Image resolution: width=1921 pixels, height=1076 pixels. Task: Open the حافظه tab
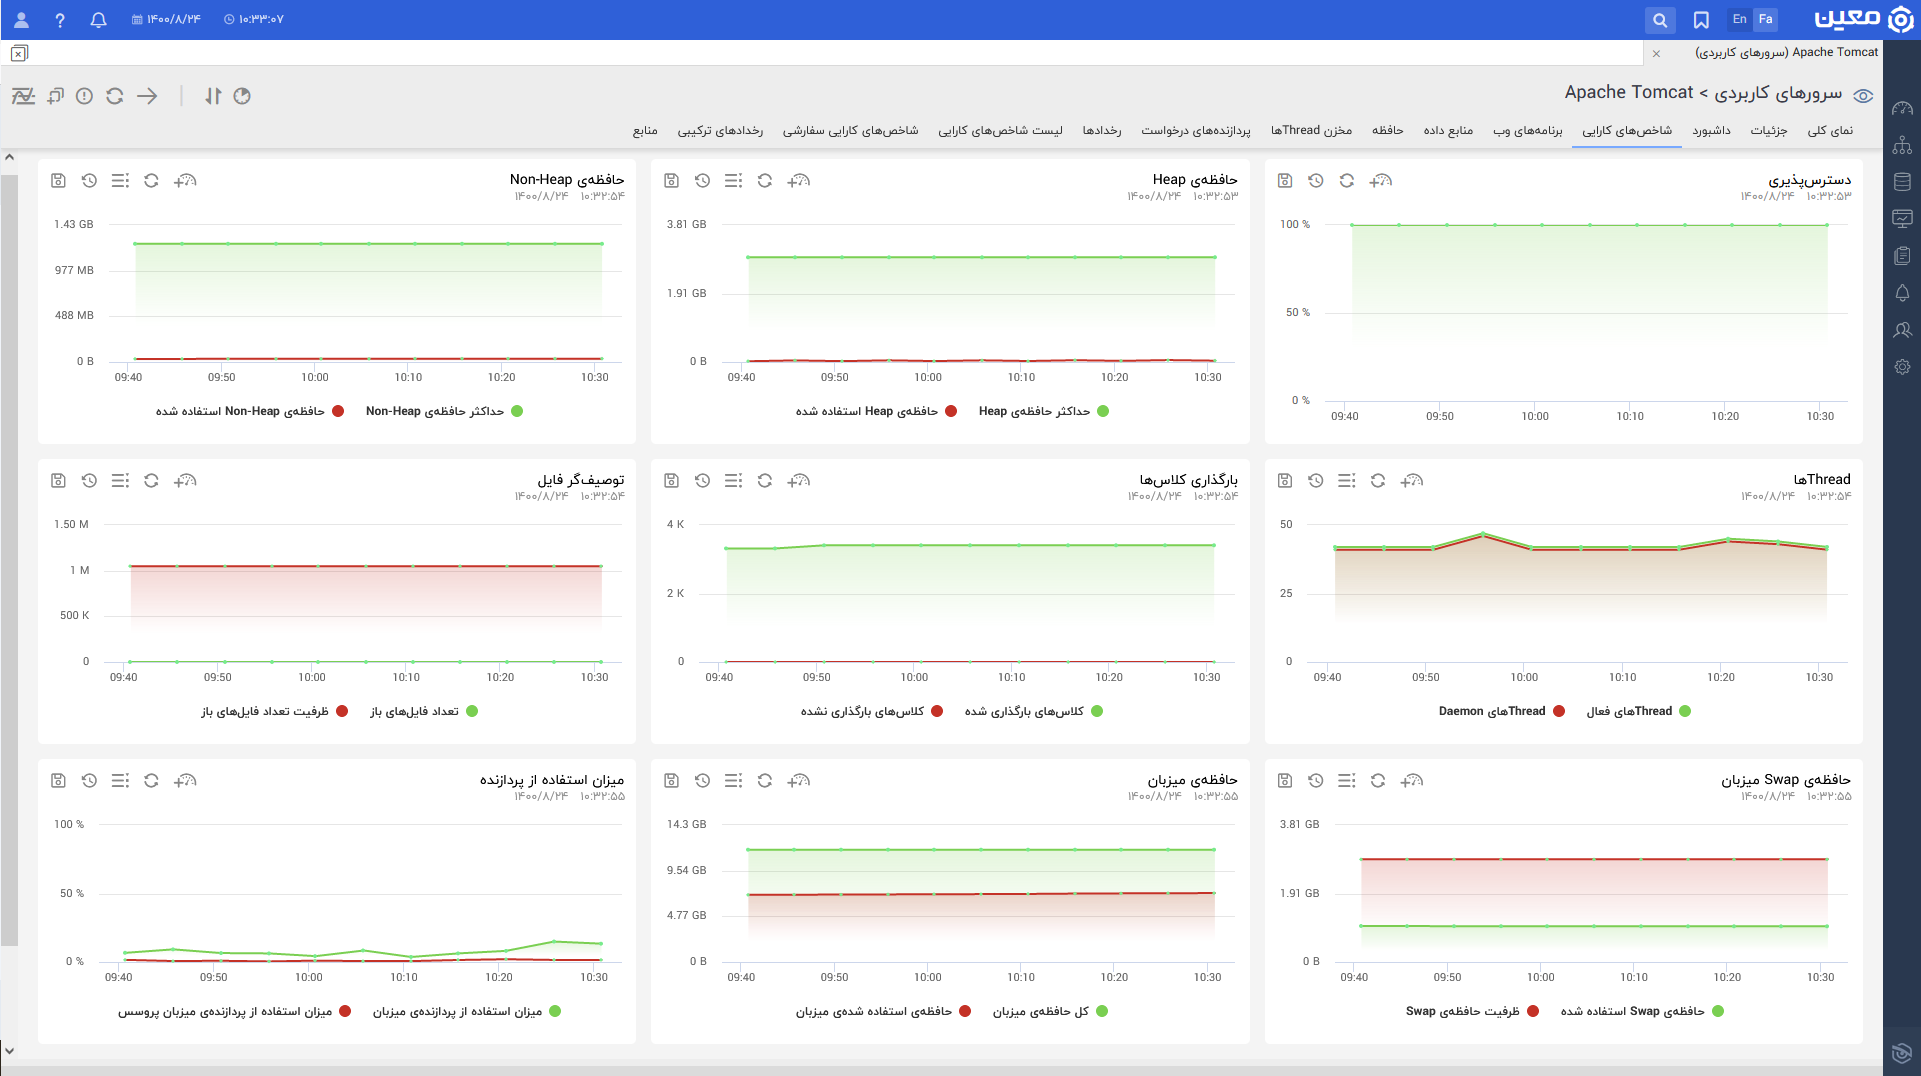coord(1388,130)
